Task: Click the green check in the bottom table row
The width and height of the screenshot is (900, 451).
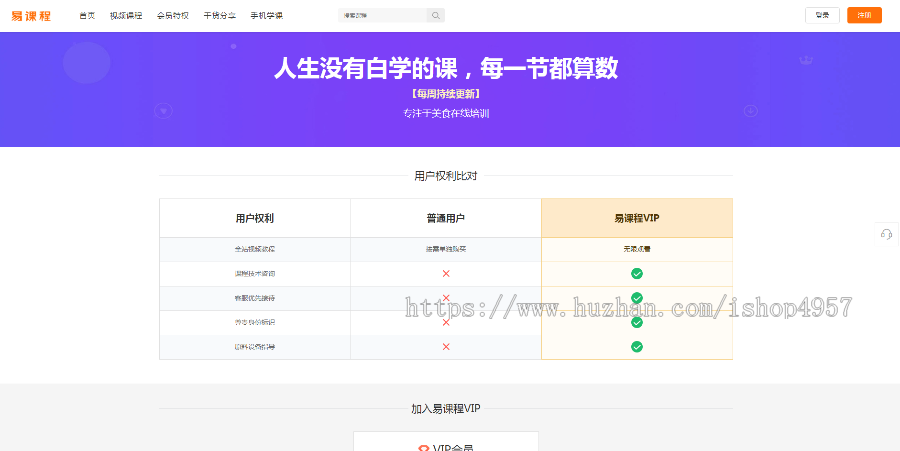Action: click(x=637, y=347)
